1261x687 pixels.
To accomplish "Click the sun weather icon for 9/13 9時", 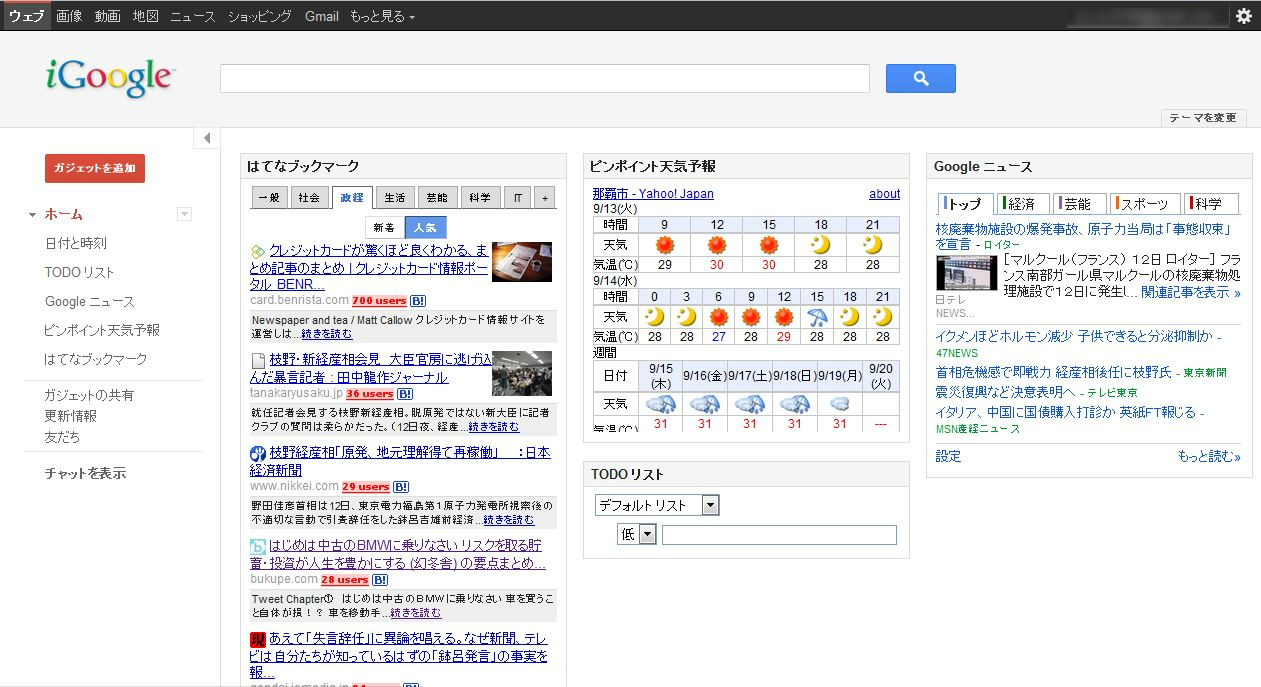I will (x=665, y=245).
